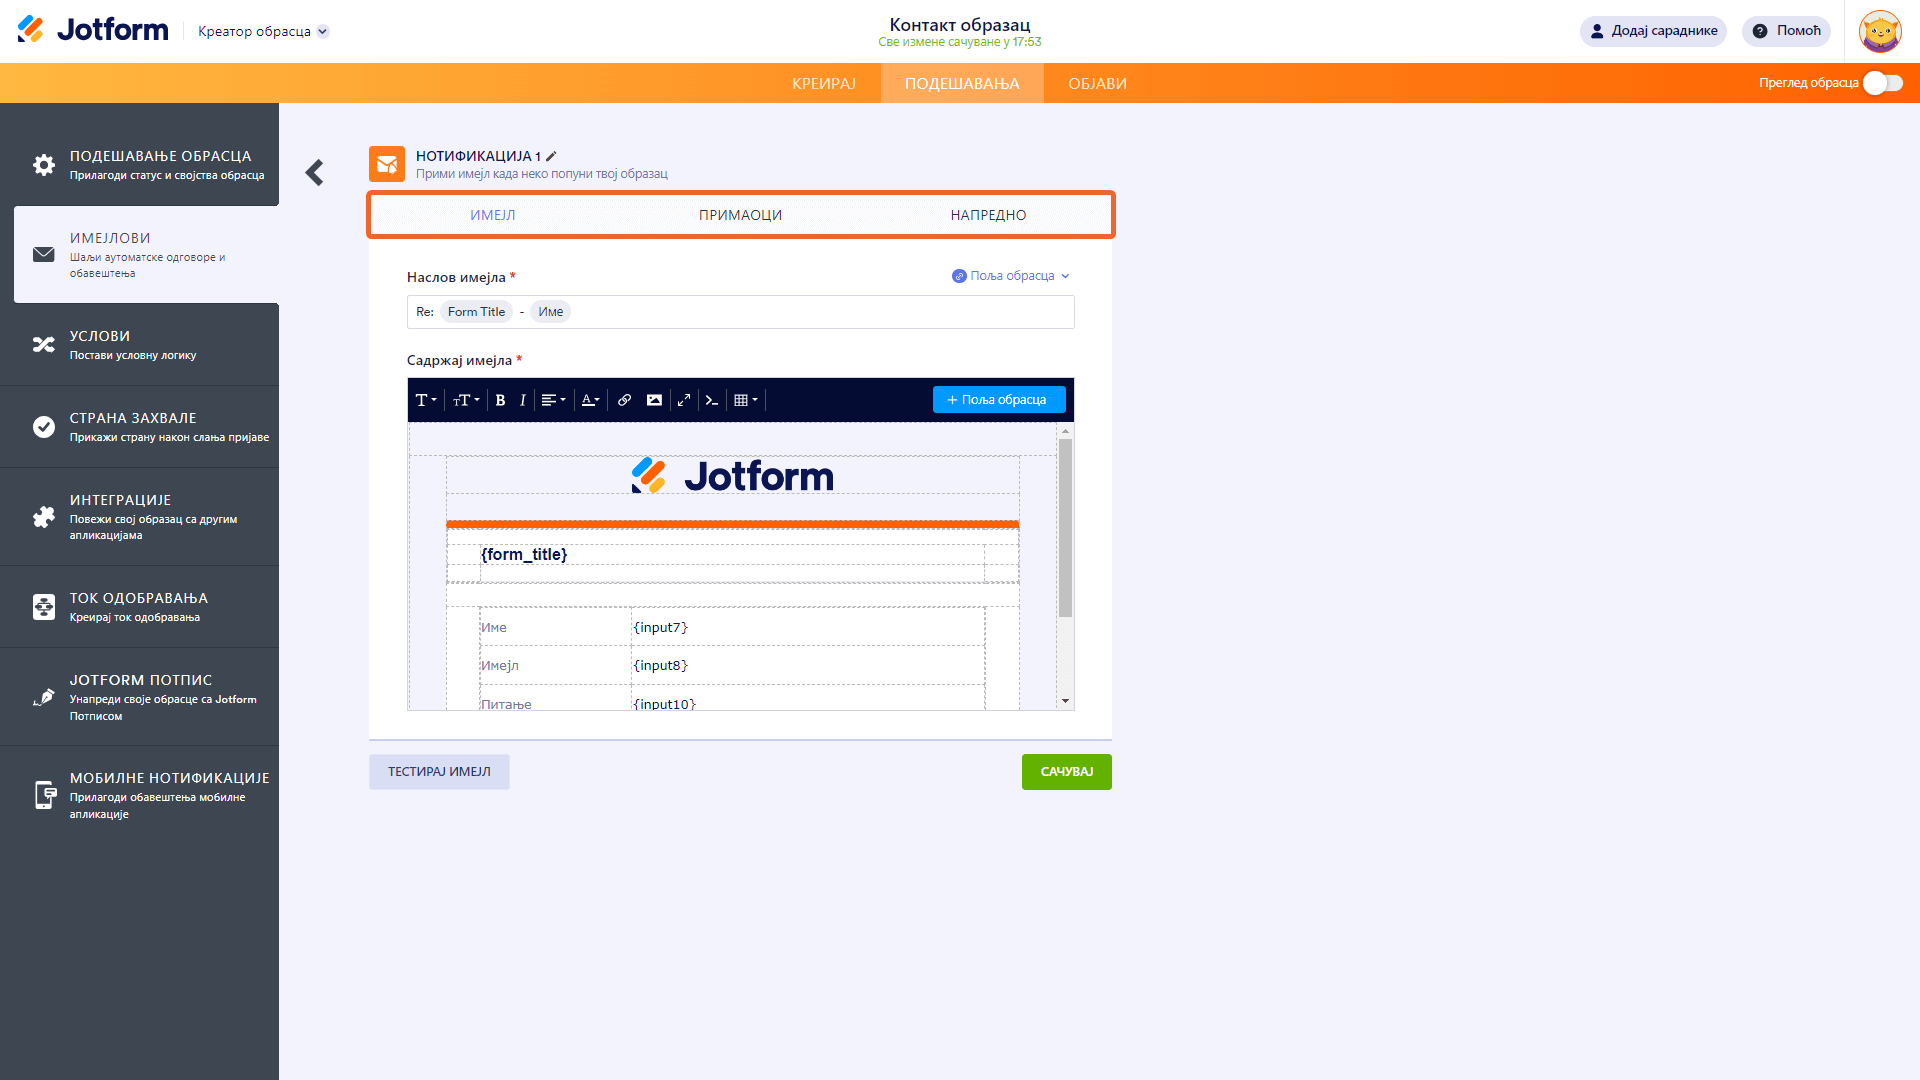Open the source code view icon
Viewport: 1920px width, 1080px height.
(712, 400)
